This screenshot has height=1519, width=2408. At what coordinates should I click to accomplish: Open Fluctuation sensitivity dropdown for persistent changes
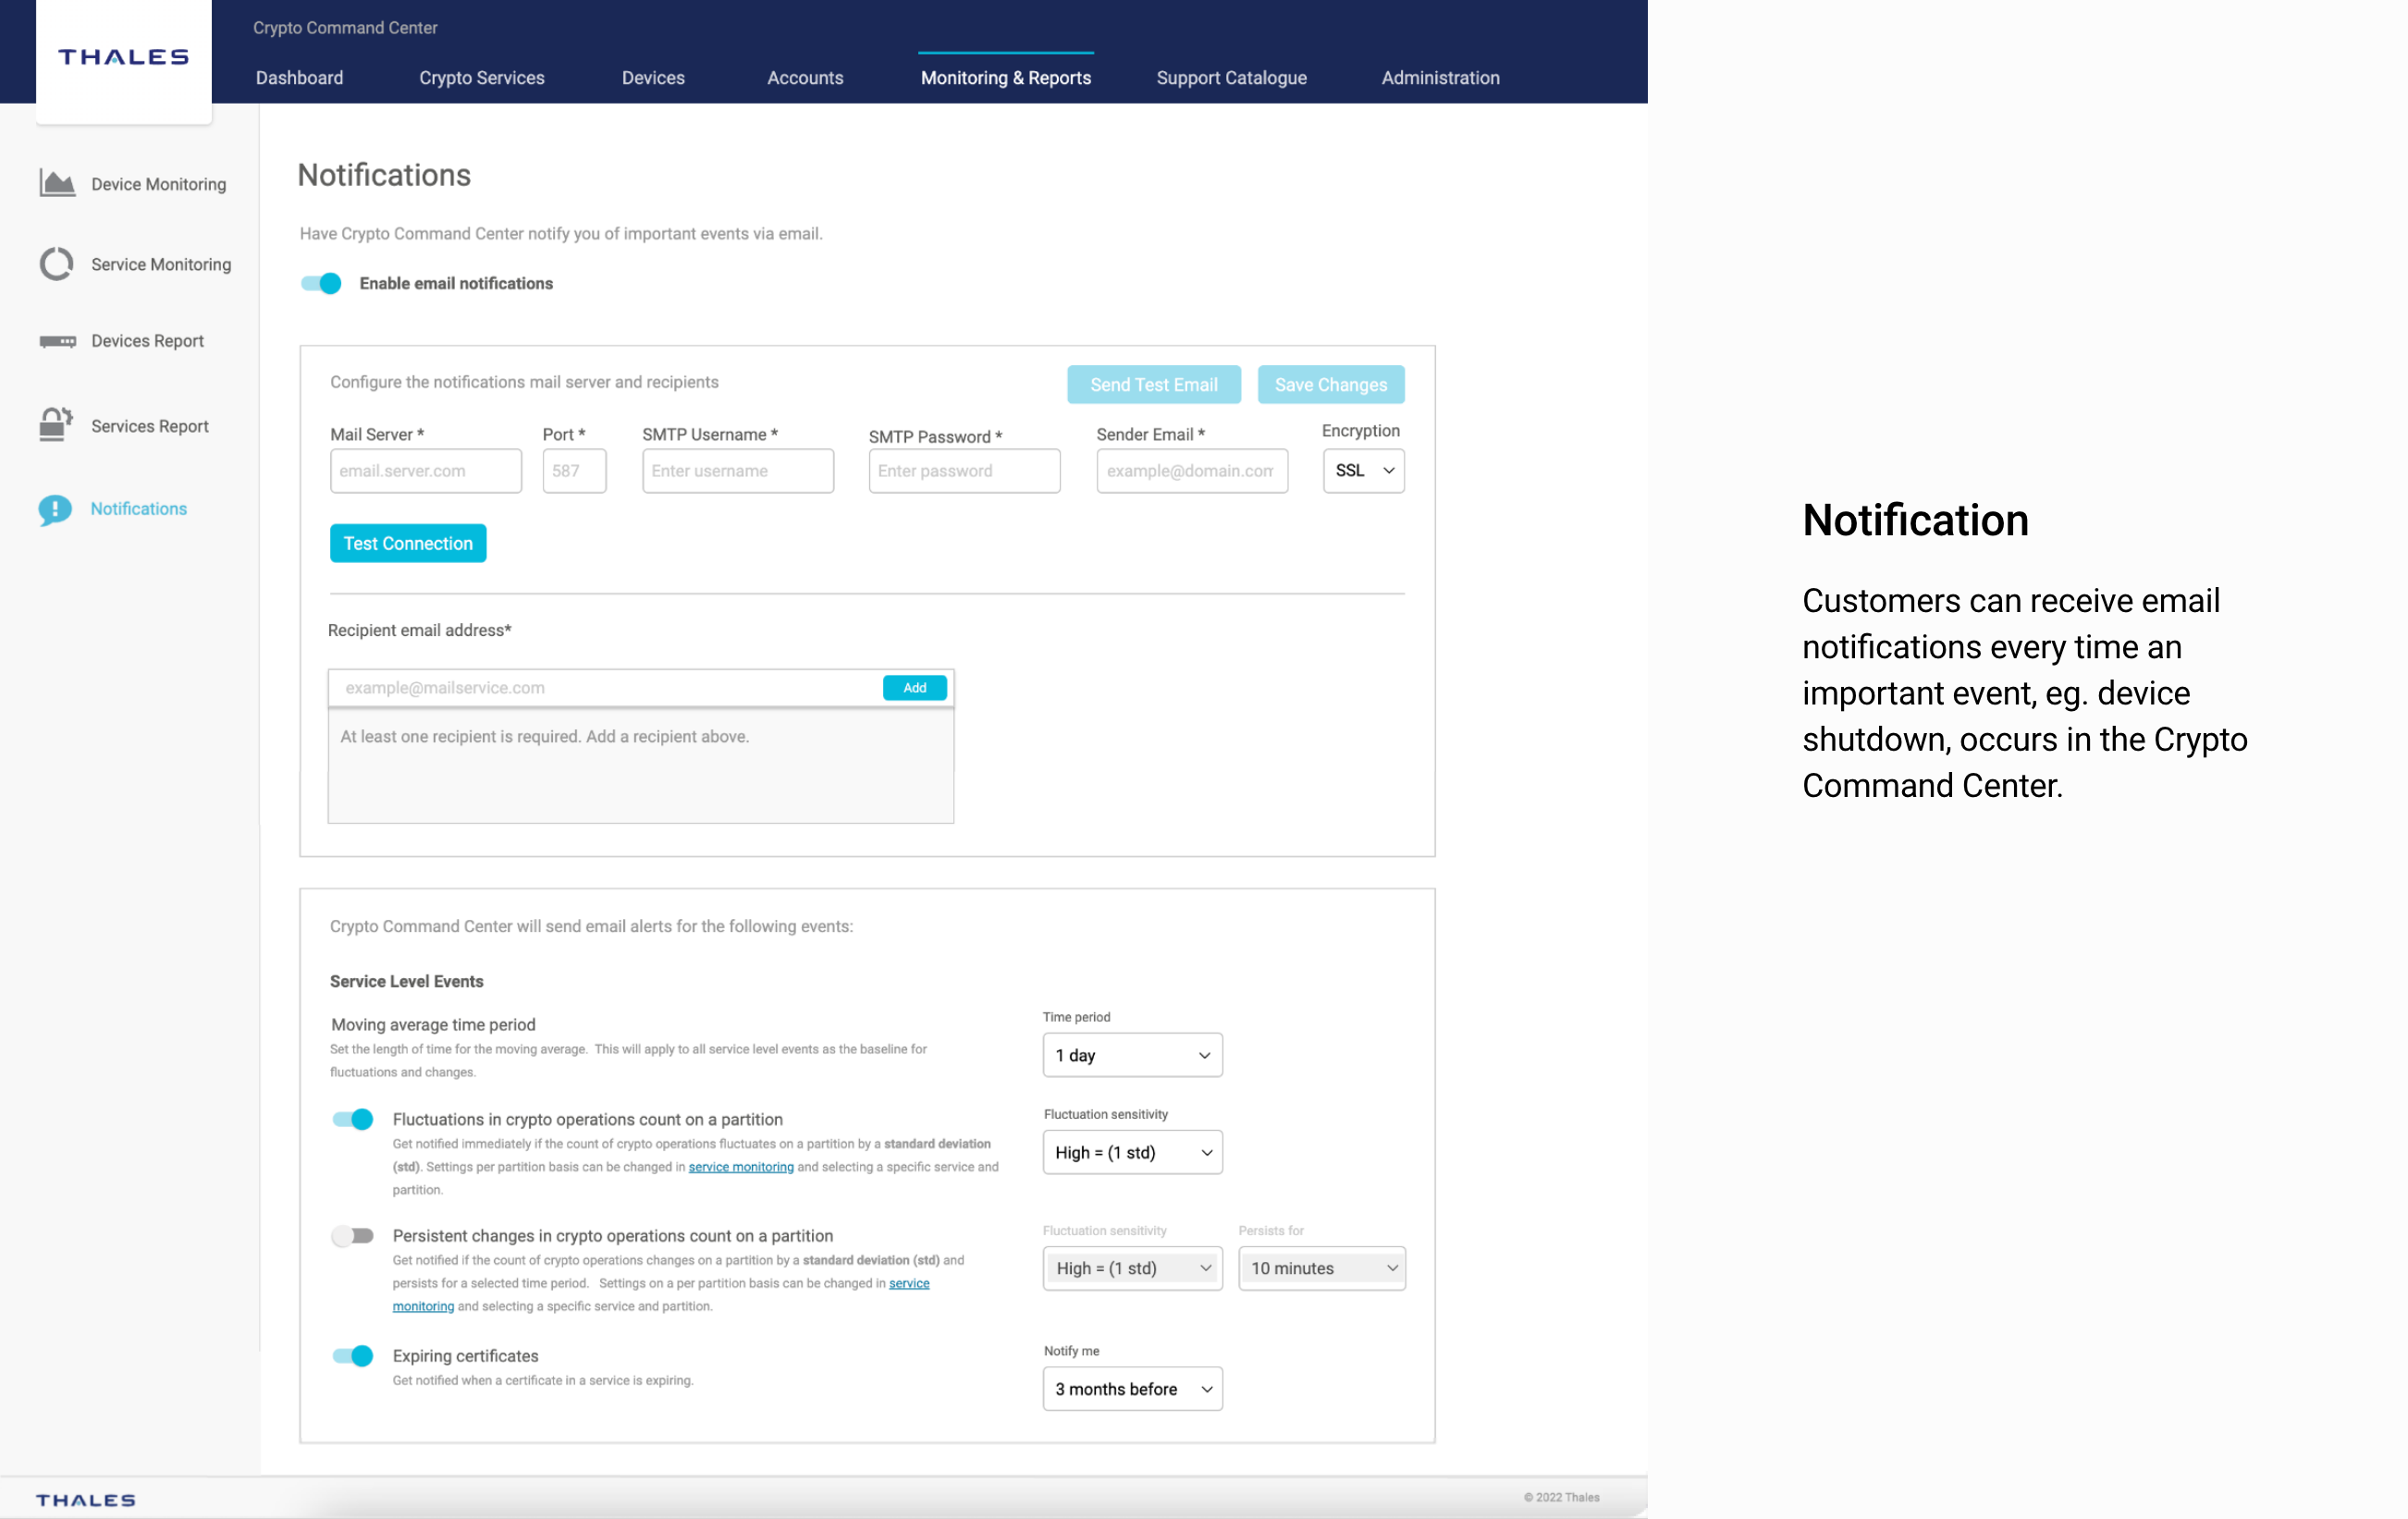point(1132,1268)
